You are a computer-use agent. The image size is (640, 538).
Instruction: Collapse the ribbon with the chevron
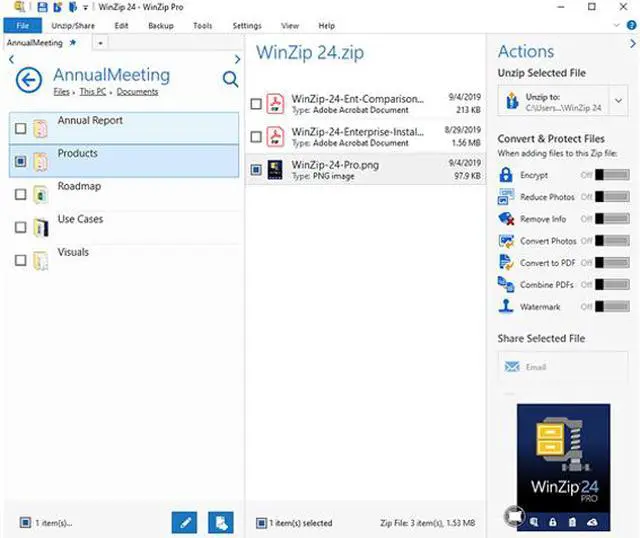tap(616, 25)
